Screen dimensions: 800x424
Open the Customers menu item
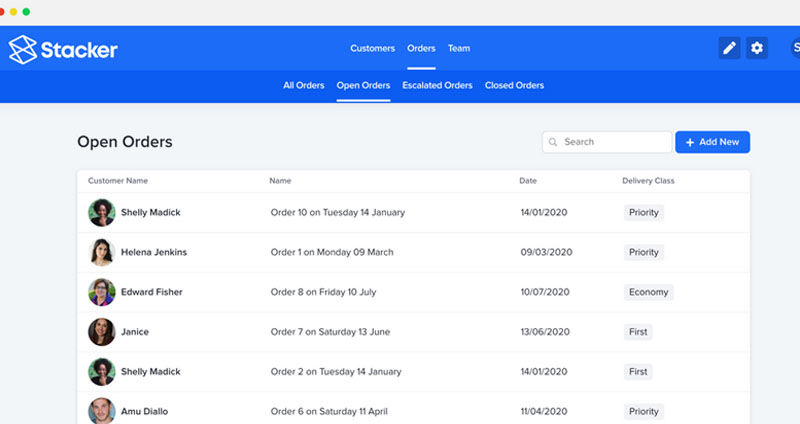tap(372, 48)
